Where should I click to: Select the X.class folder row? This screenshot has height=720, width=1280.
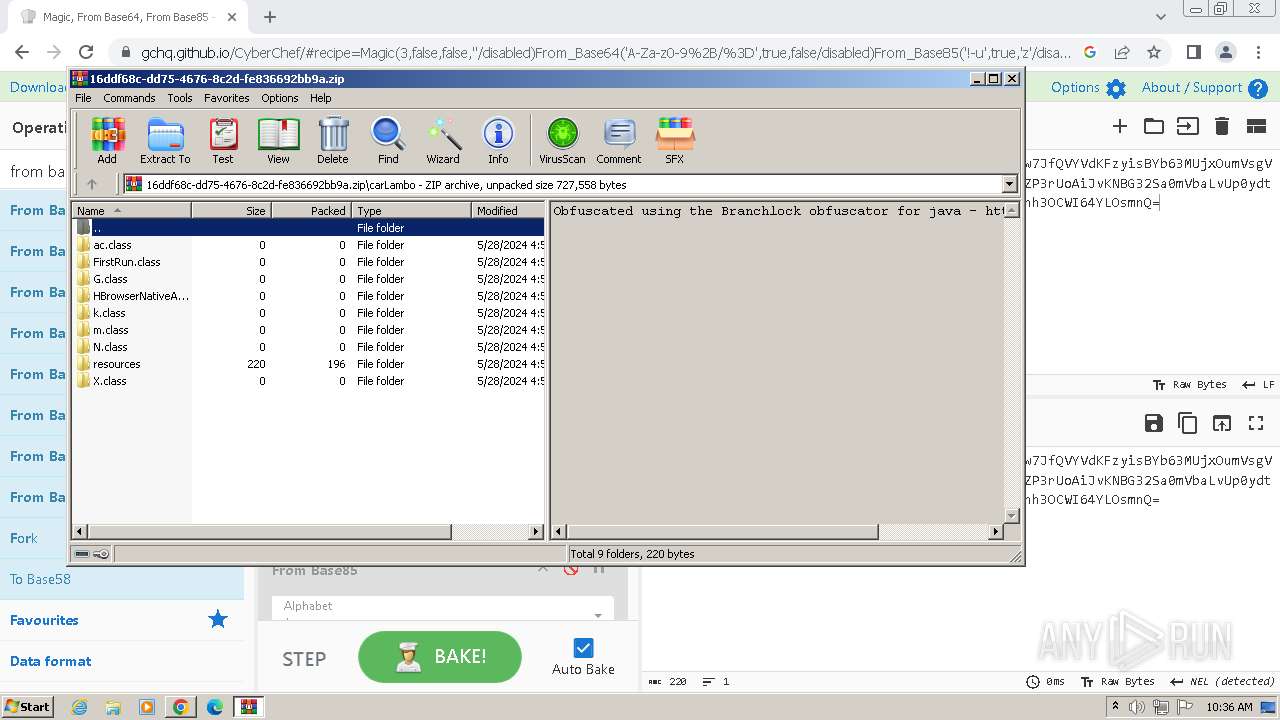(309, 381)
